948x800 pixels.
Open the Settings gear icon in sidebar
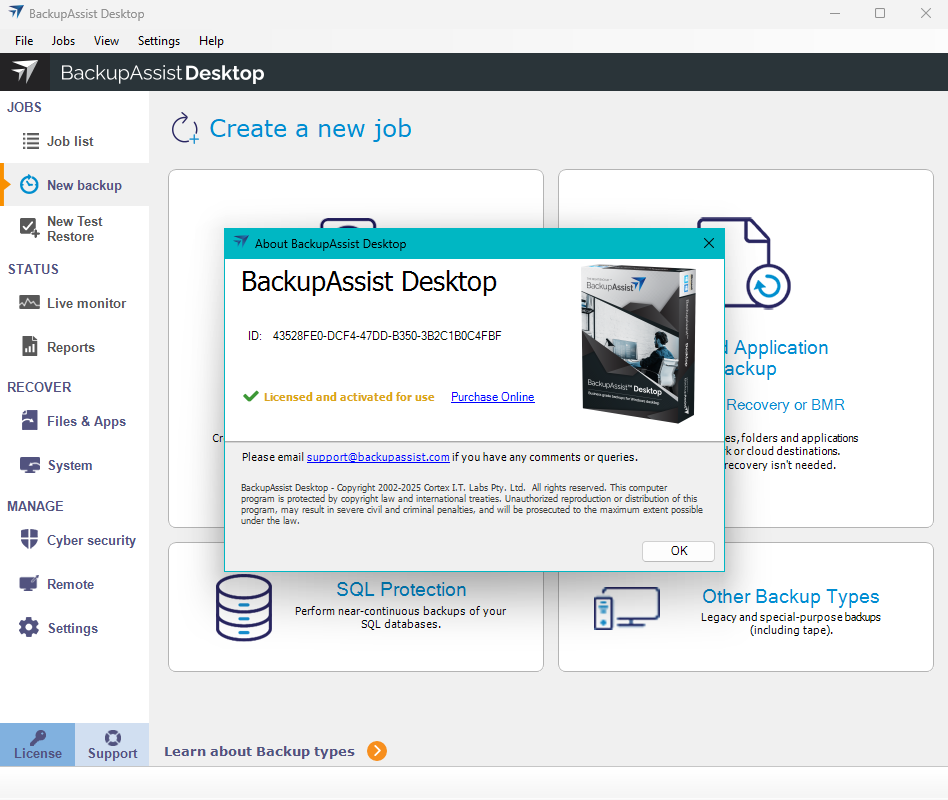pos(28,627)
